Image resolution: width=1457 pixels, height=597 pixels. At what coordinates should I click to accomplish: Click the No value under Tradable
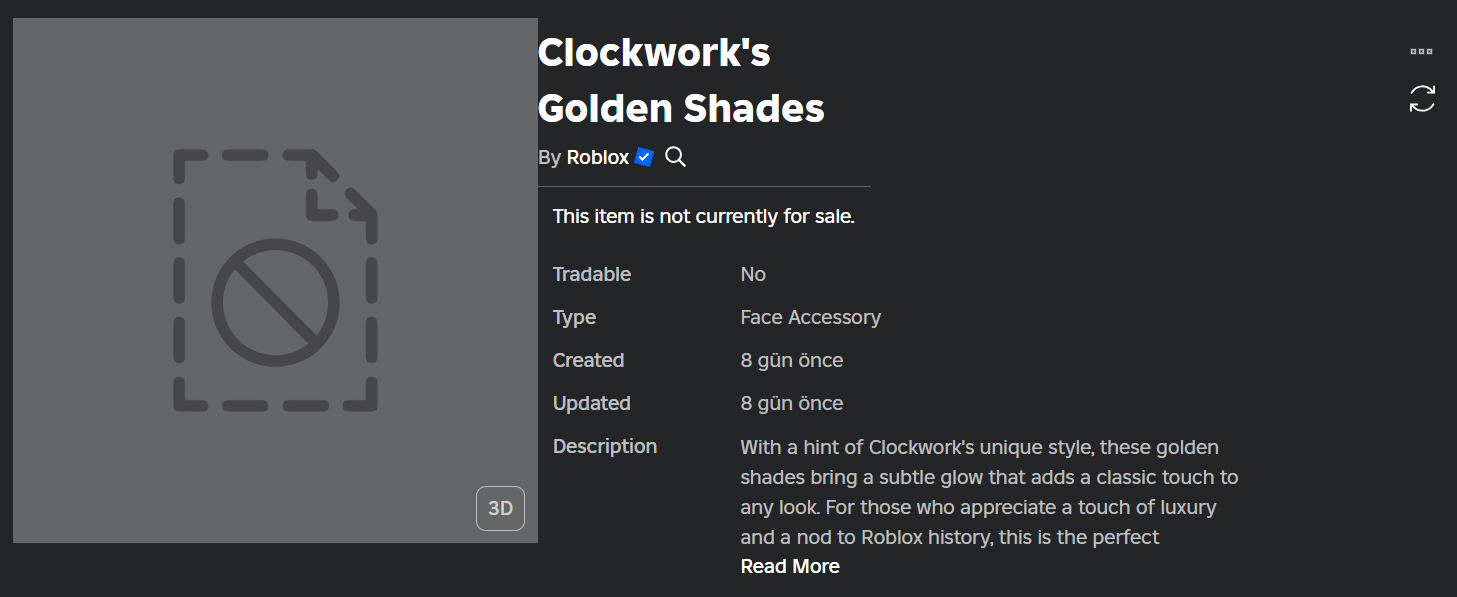[753, 274]
